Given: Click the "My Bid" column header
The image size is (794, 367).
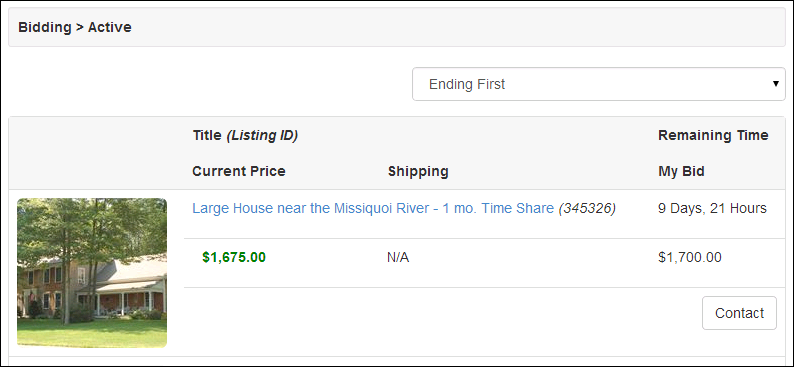Looking at the screenshot, I should click(681, 172).
